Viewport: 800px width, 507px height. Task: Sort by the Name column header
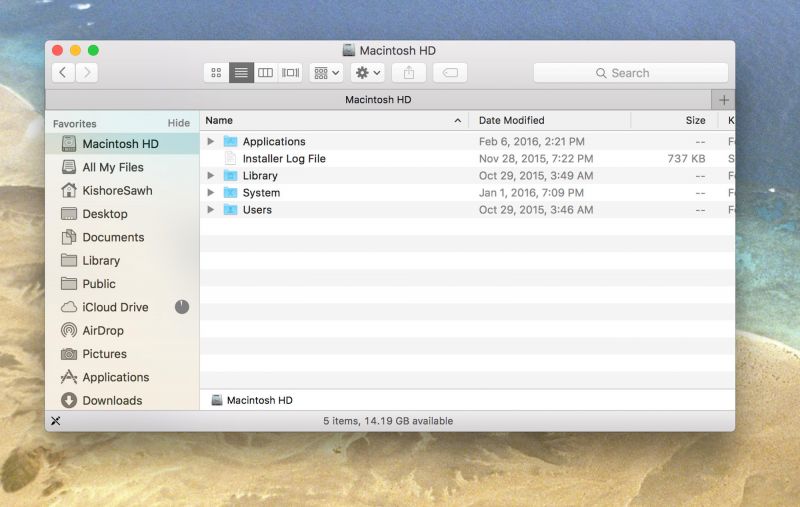(334, 120)
